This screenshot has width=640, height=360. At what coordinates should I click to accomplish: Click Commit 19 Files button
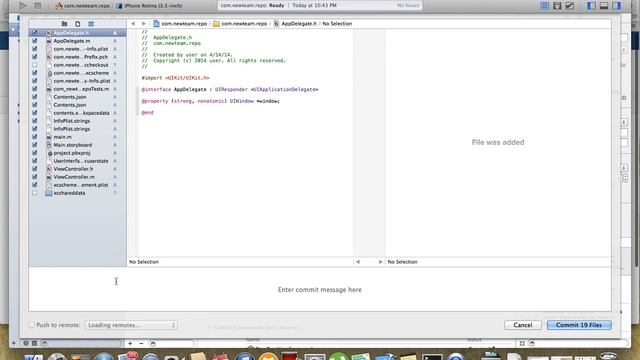coord(579,325)
